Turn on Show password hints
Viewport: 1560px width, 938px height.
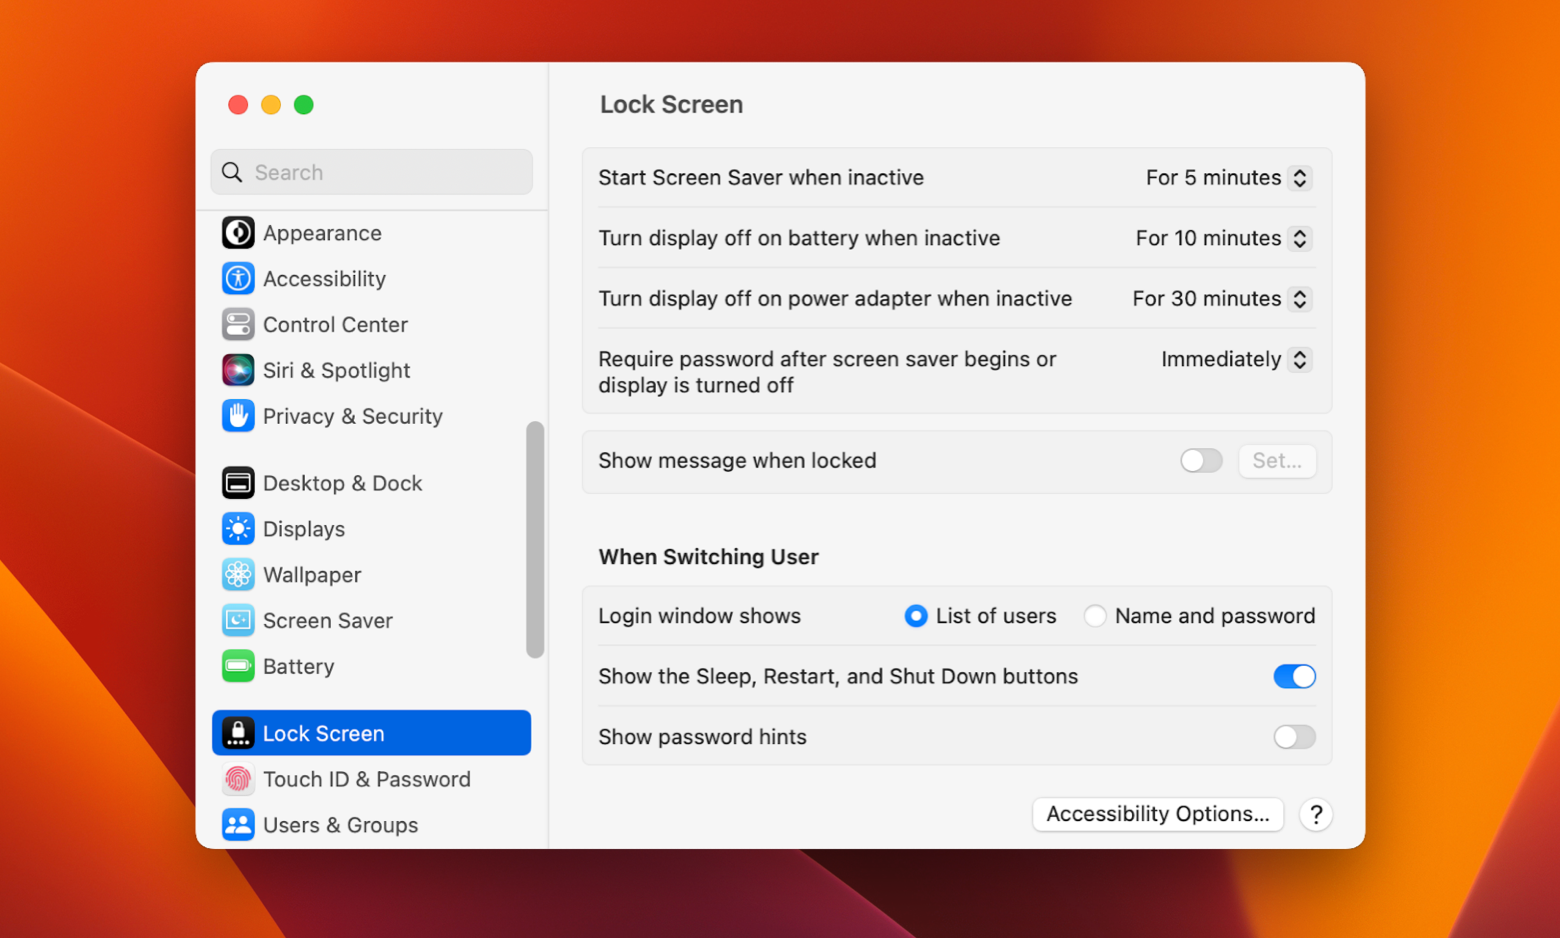pyautogui.click(x=1294, y=737)
